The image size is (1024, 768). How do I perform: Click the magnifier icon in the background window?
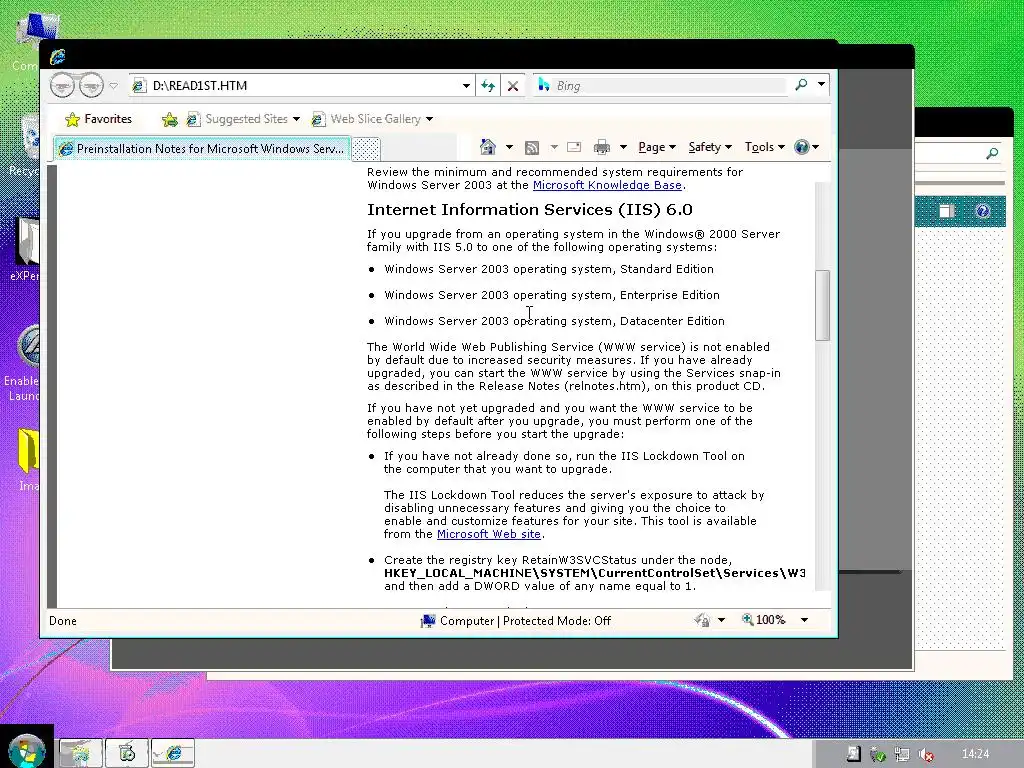992,153
